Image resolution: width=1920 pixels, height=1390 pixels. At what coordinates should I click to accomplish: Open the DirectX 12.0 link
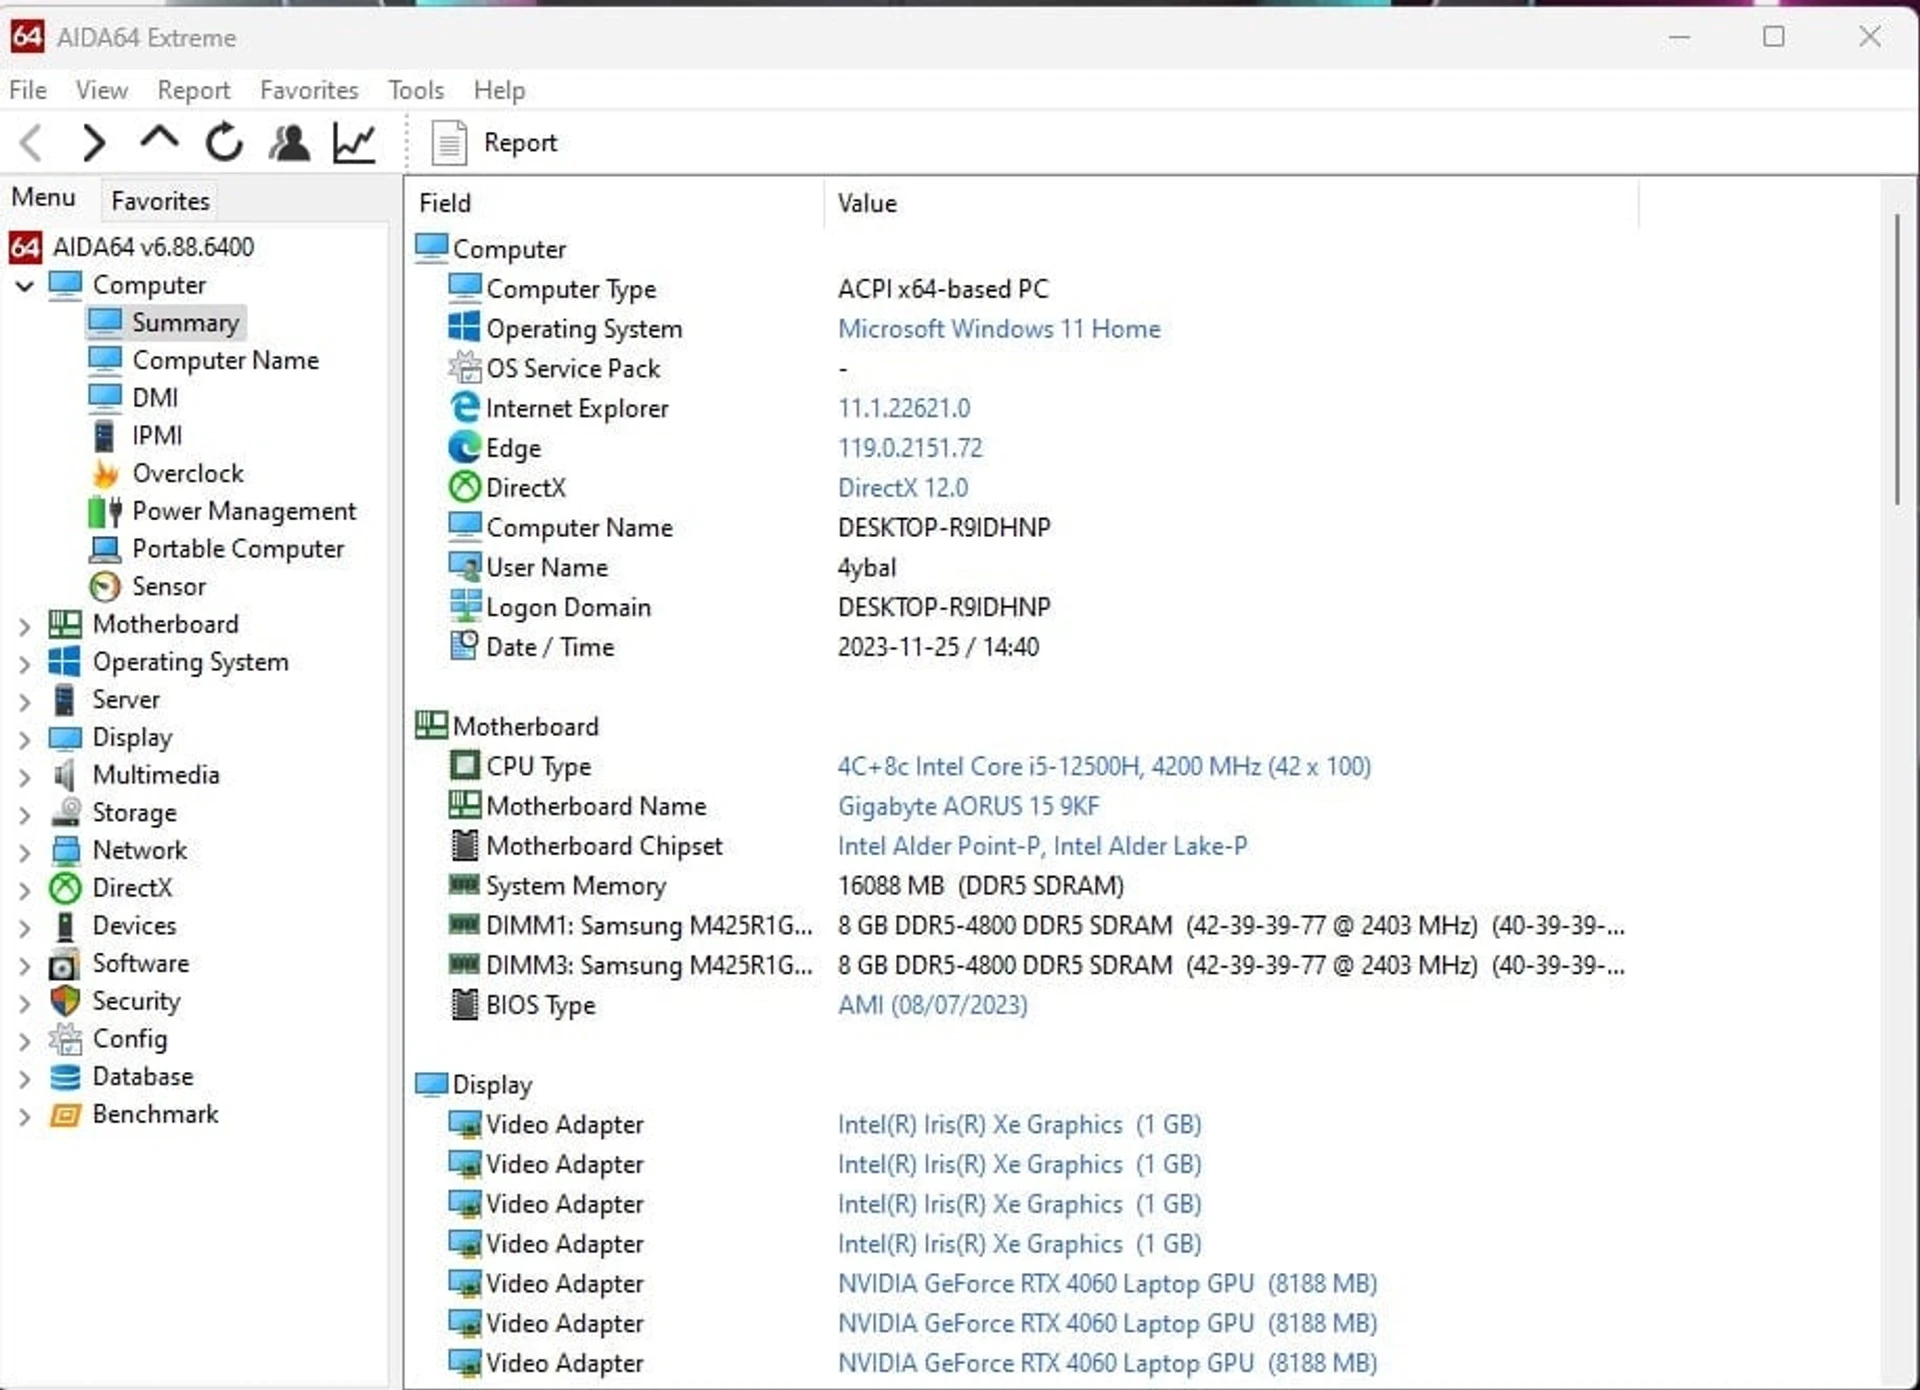click(903, 488)
